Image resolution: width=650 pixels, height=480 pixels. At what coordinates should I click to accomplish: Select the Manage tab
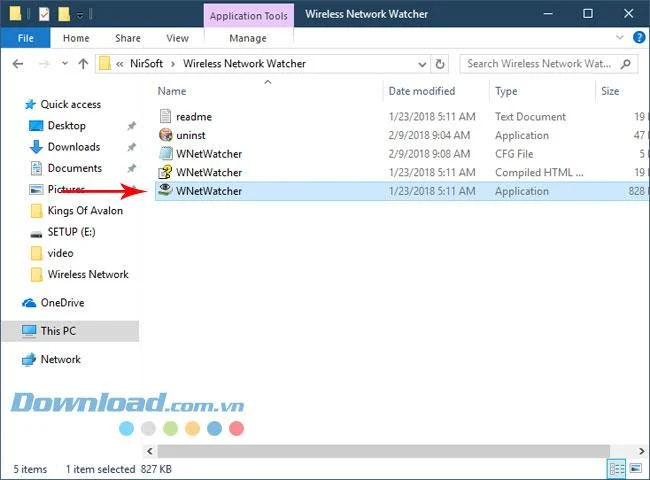click(248, 38)
